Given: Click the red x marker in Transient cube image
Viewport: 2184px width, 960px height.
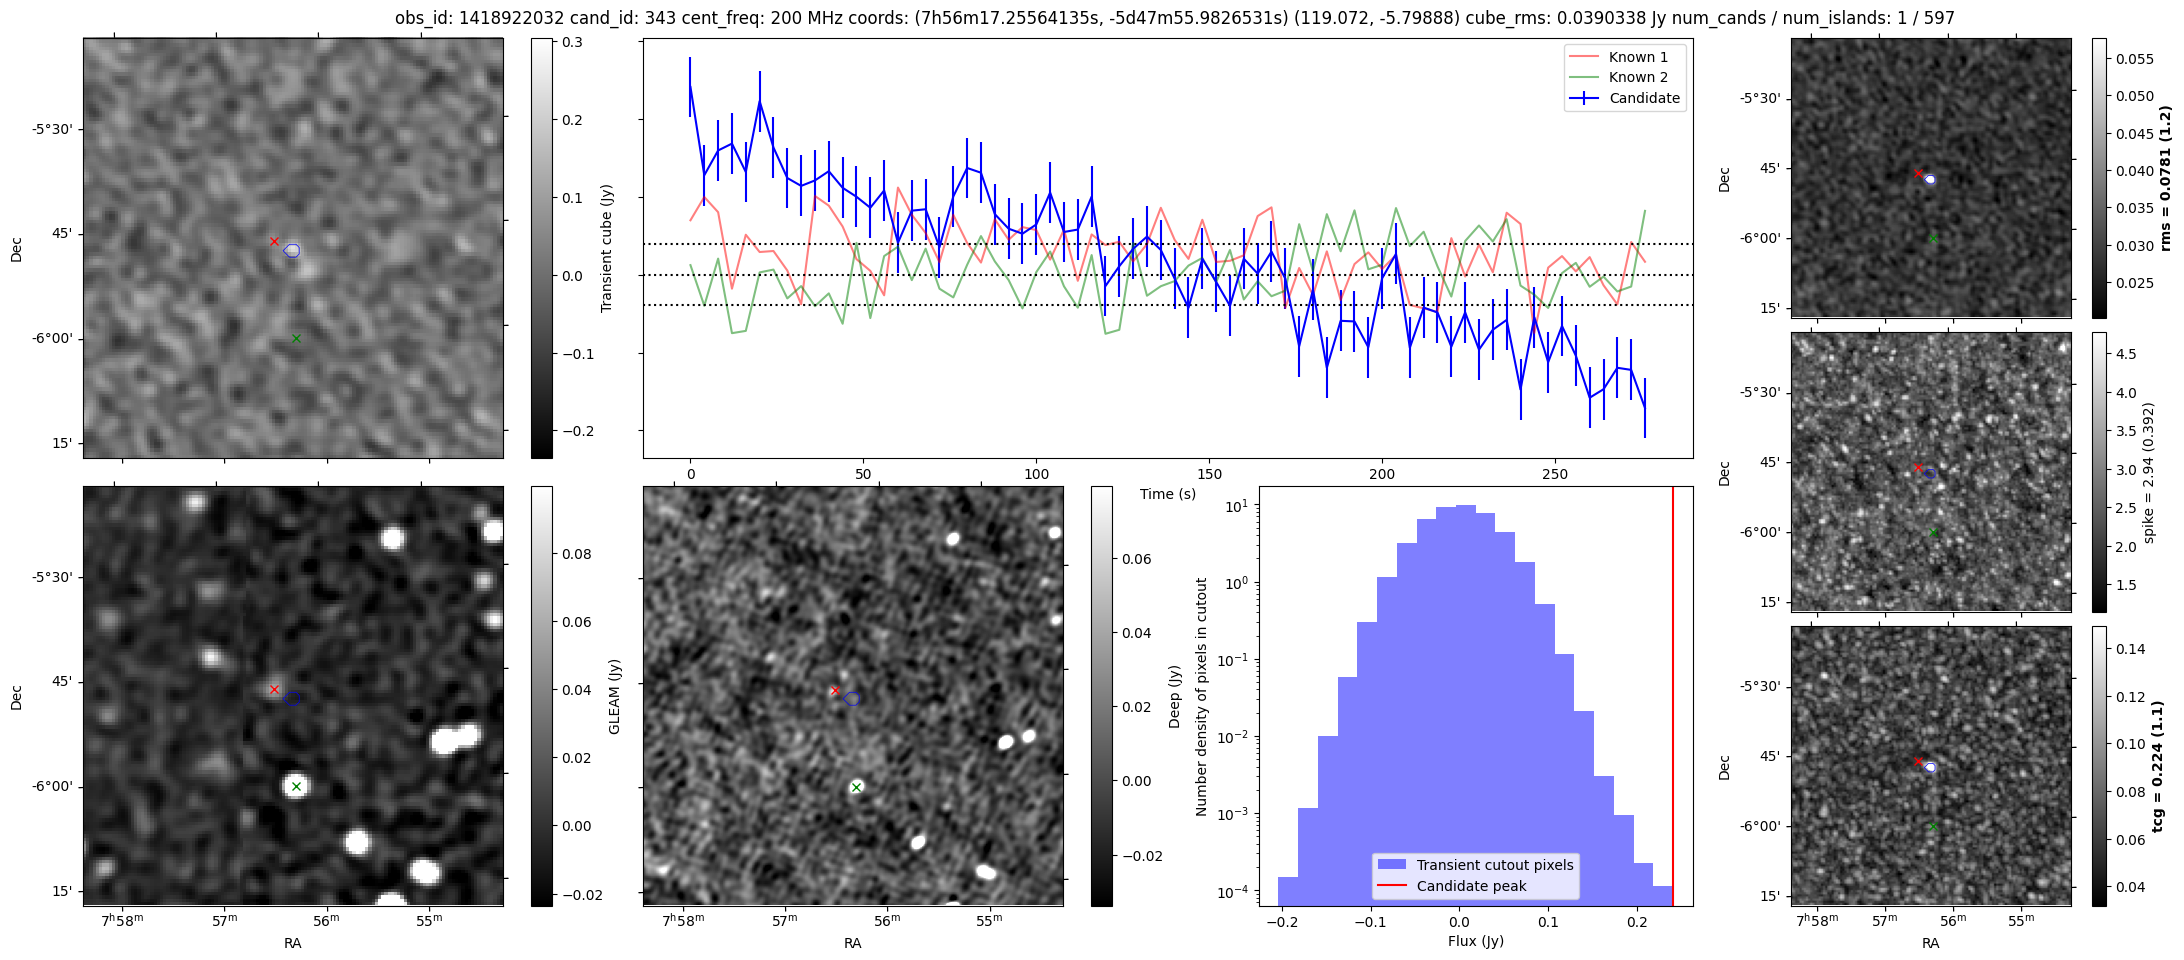Looking at the screenshot, I should point(274,241).
